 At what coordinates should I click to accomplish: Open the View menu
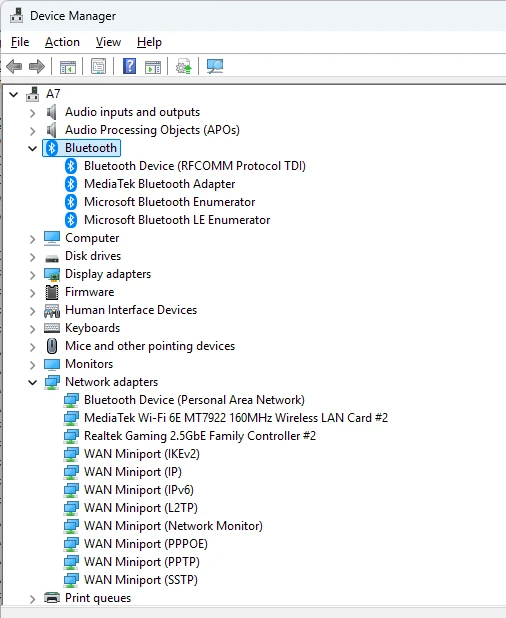[108, 42]
